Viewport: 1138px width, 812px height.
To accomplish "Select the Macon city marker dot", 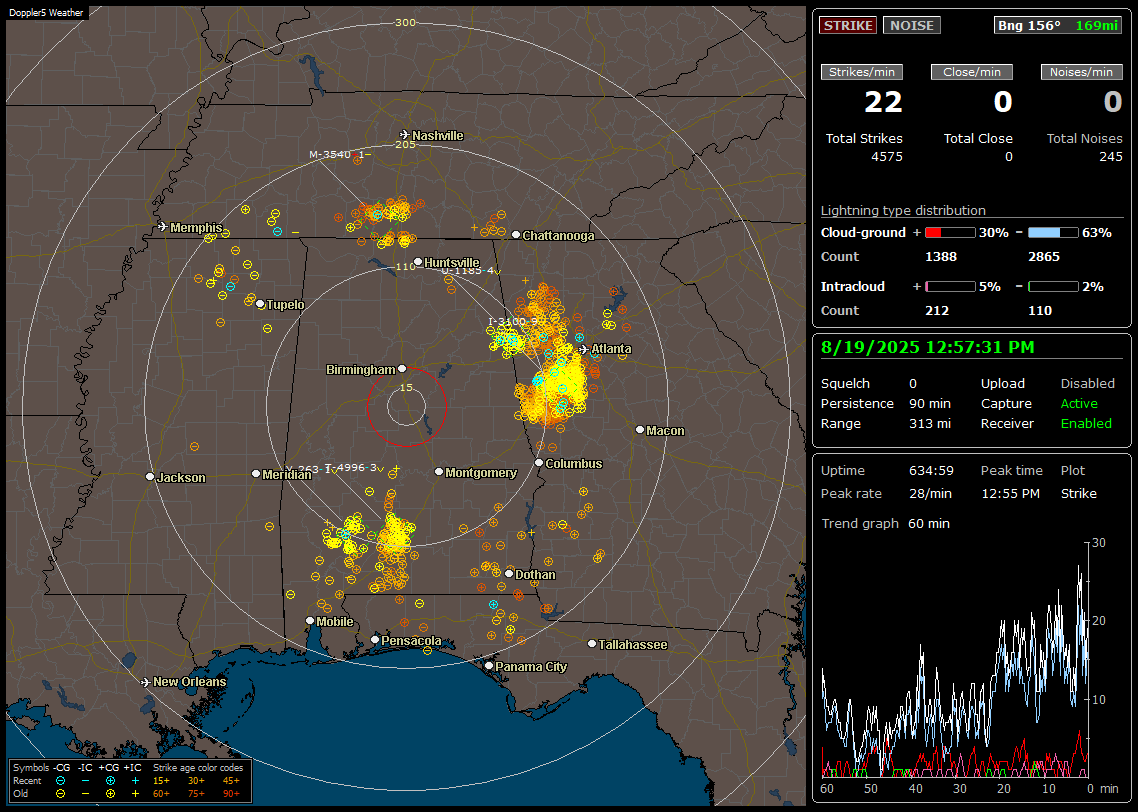I will coord(639,430).
